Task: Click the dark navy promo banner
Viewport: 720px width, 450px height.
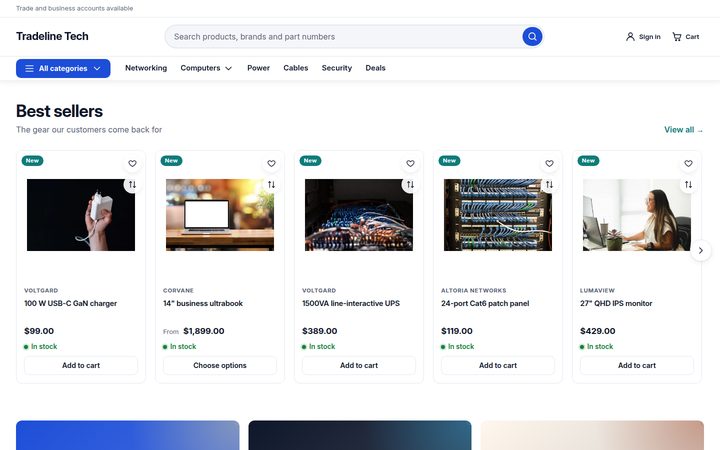Action: pyautogui.click(x=360, y=435)
